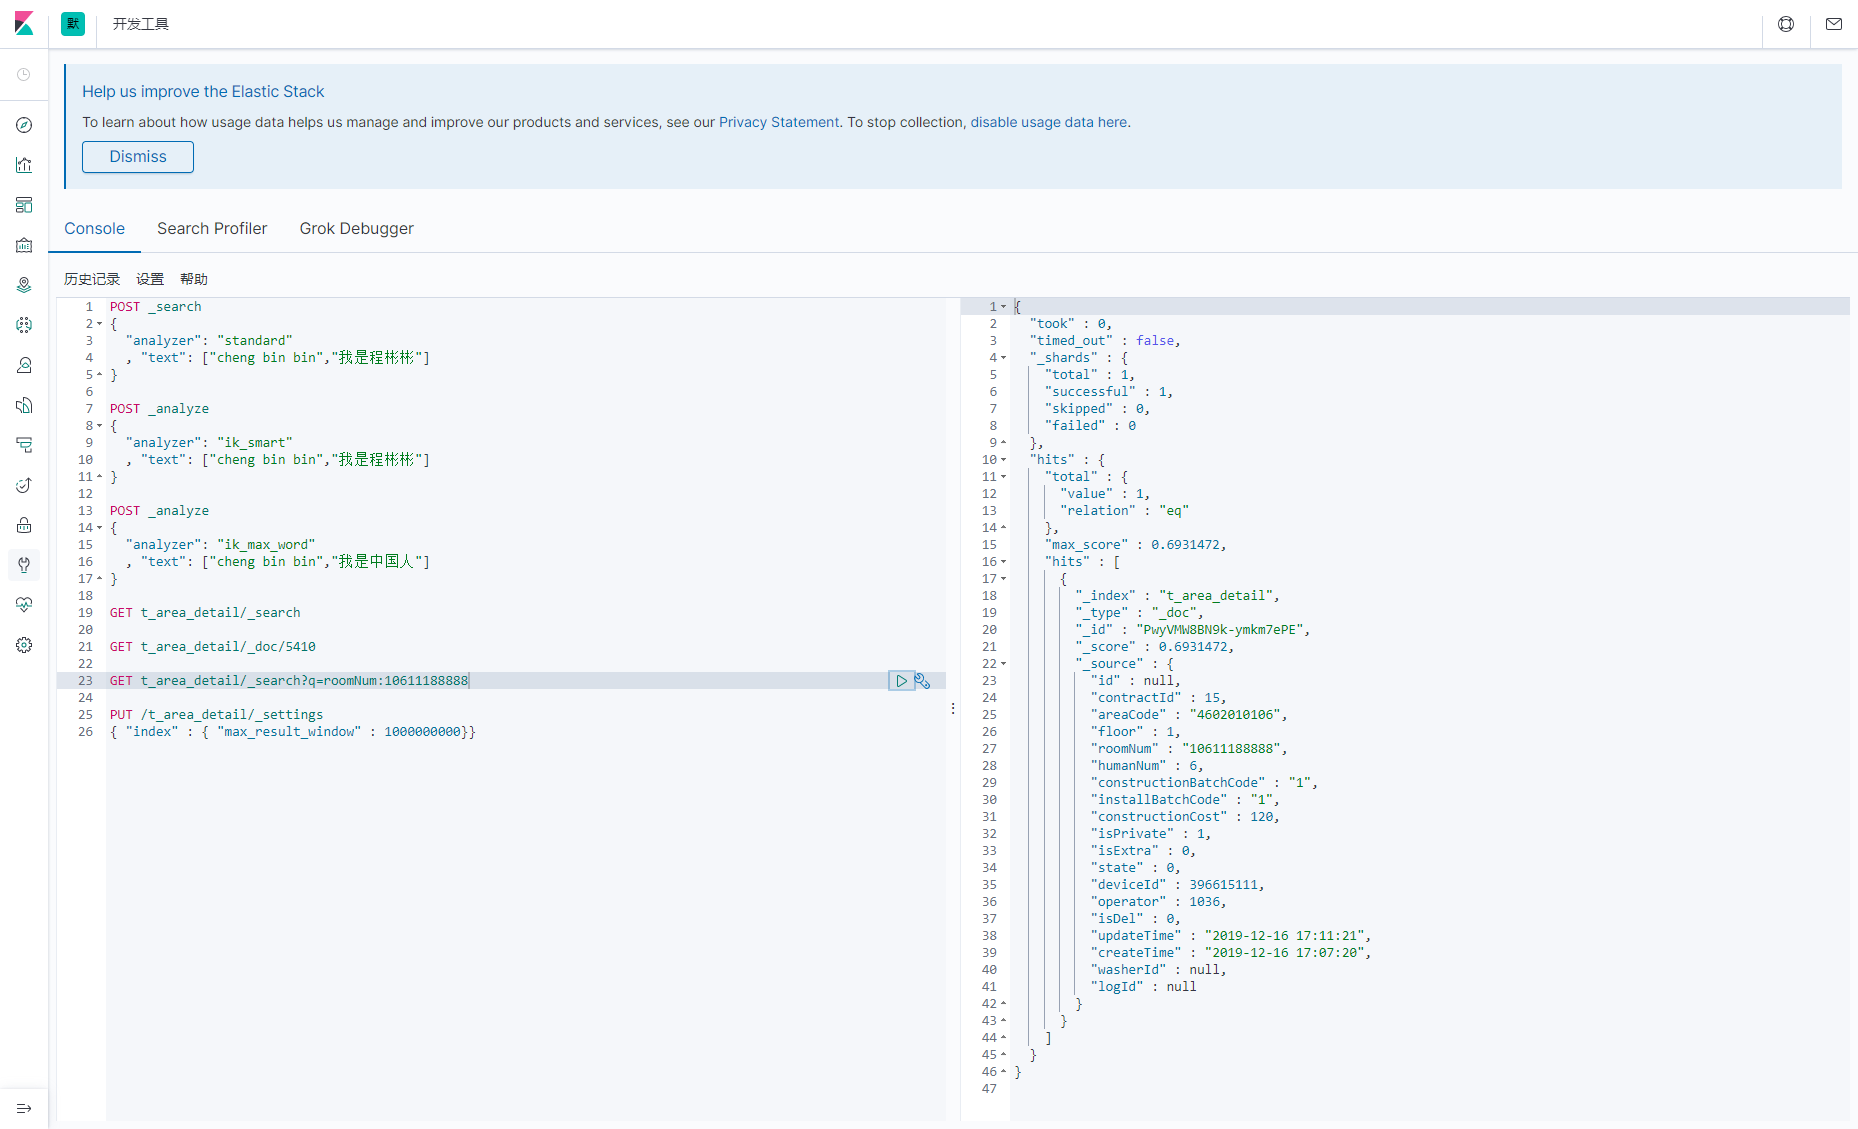
Task: Collapse "hits" array at response line 16
Action: coord(1003,562)
